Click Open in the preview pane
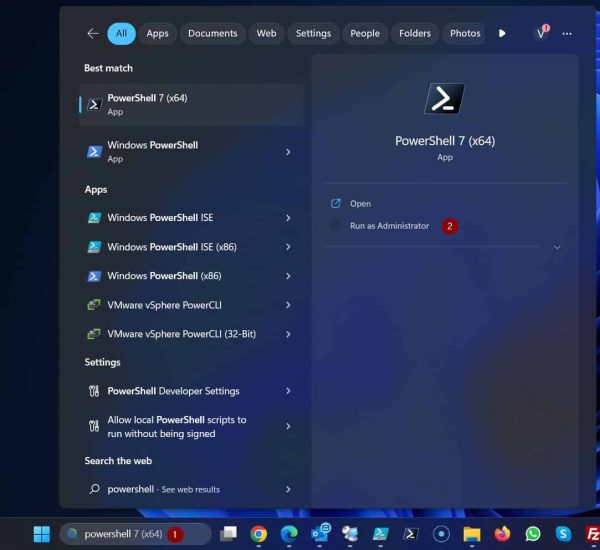This screenshot has height=550, width=600. coord(360,204)
